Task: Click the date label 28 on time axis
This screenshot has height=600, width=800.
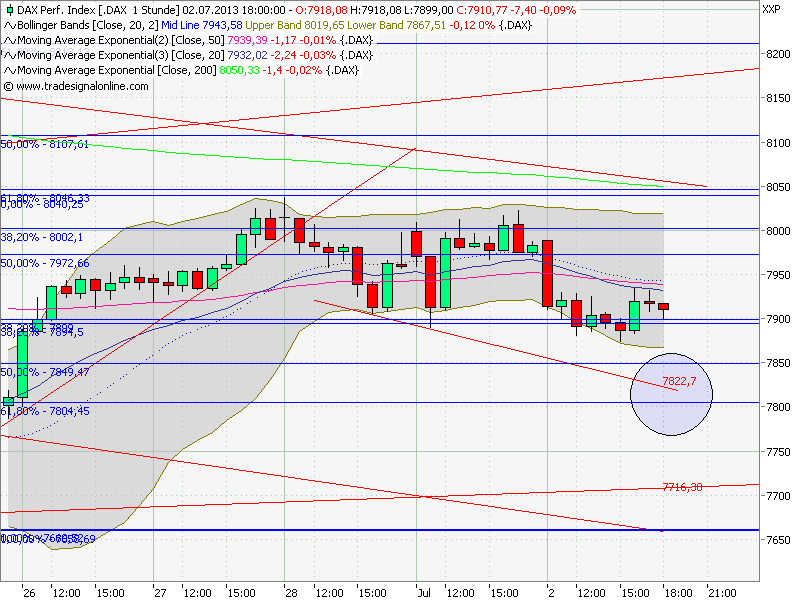Action: coord(291,593)
